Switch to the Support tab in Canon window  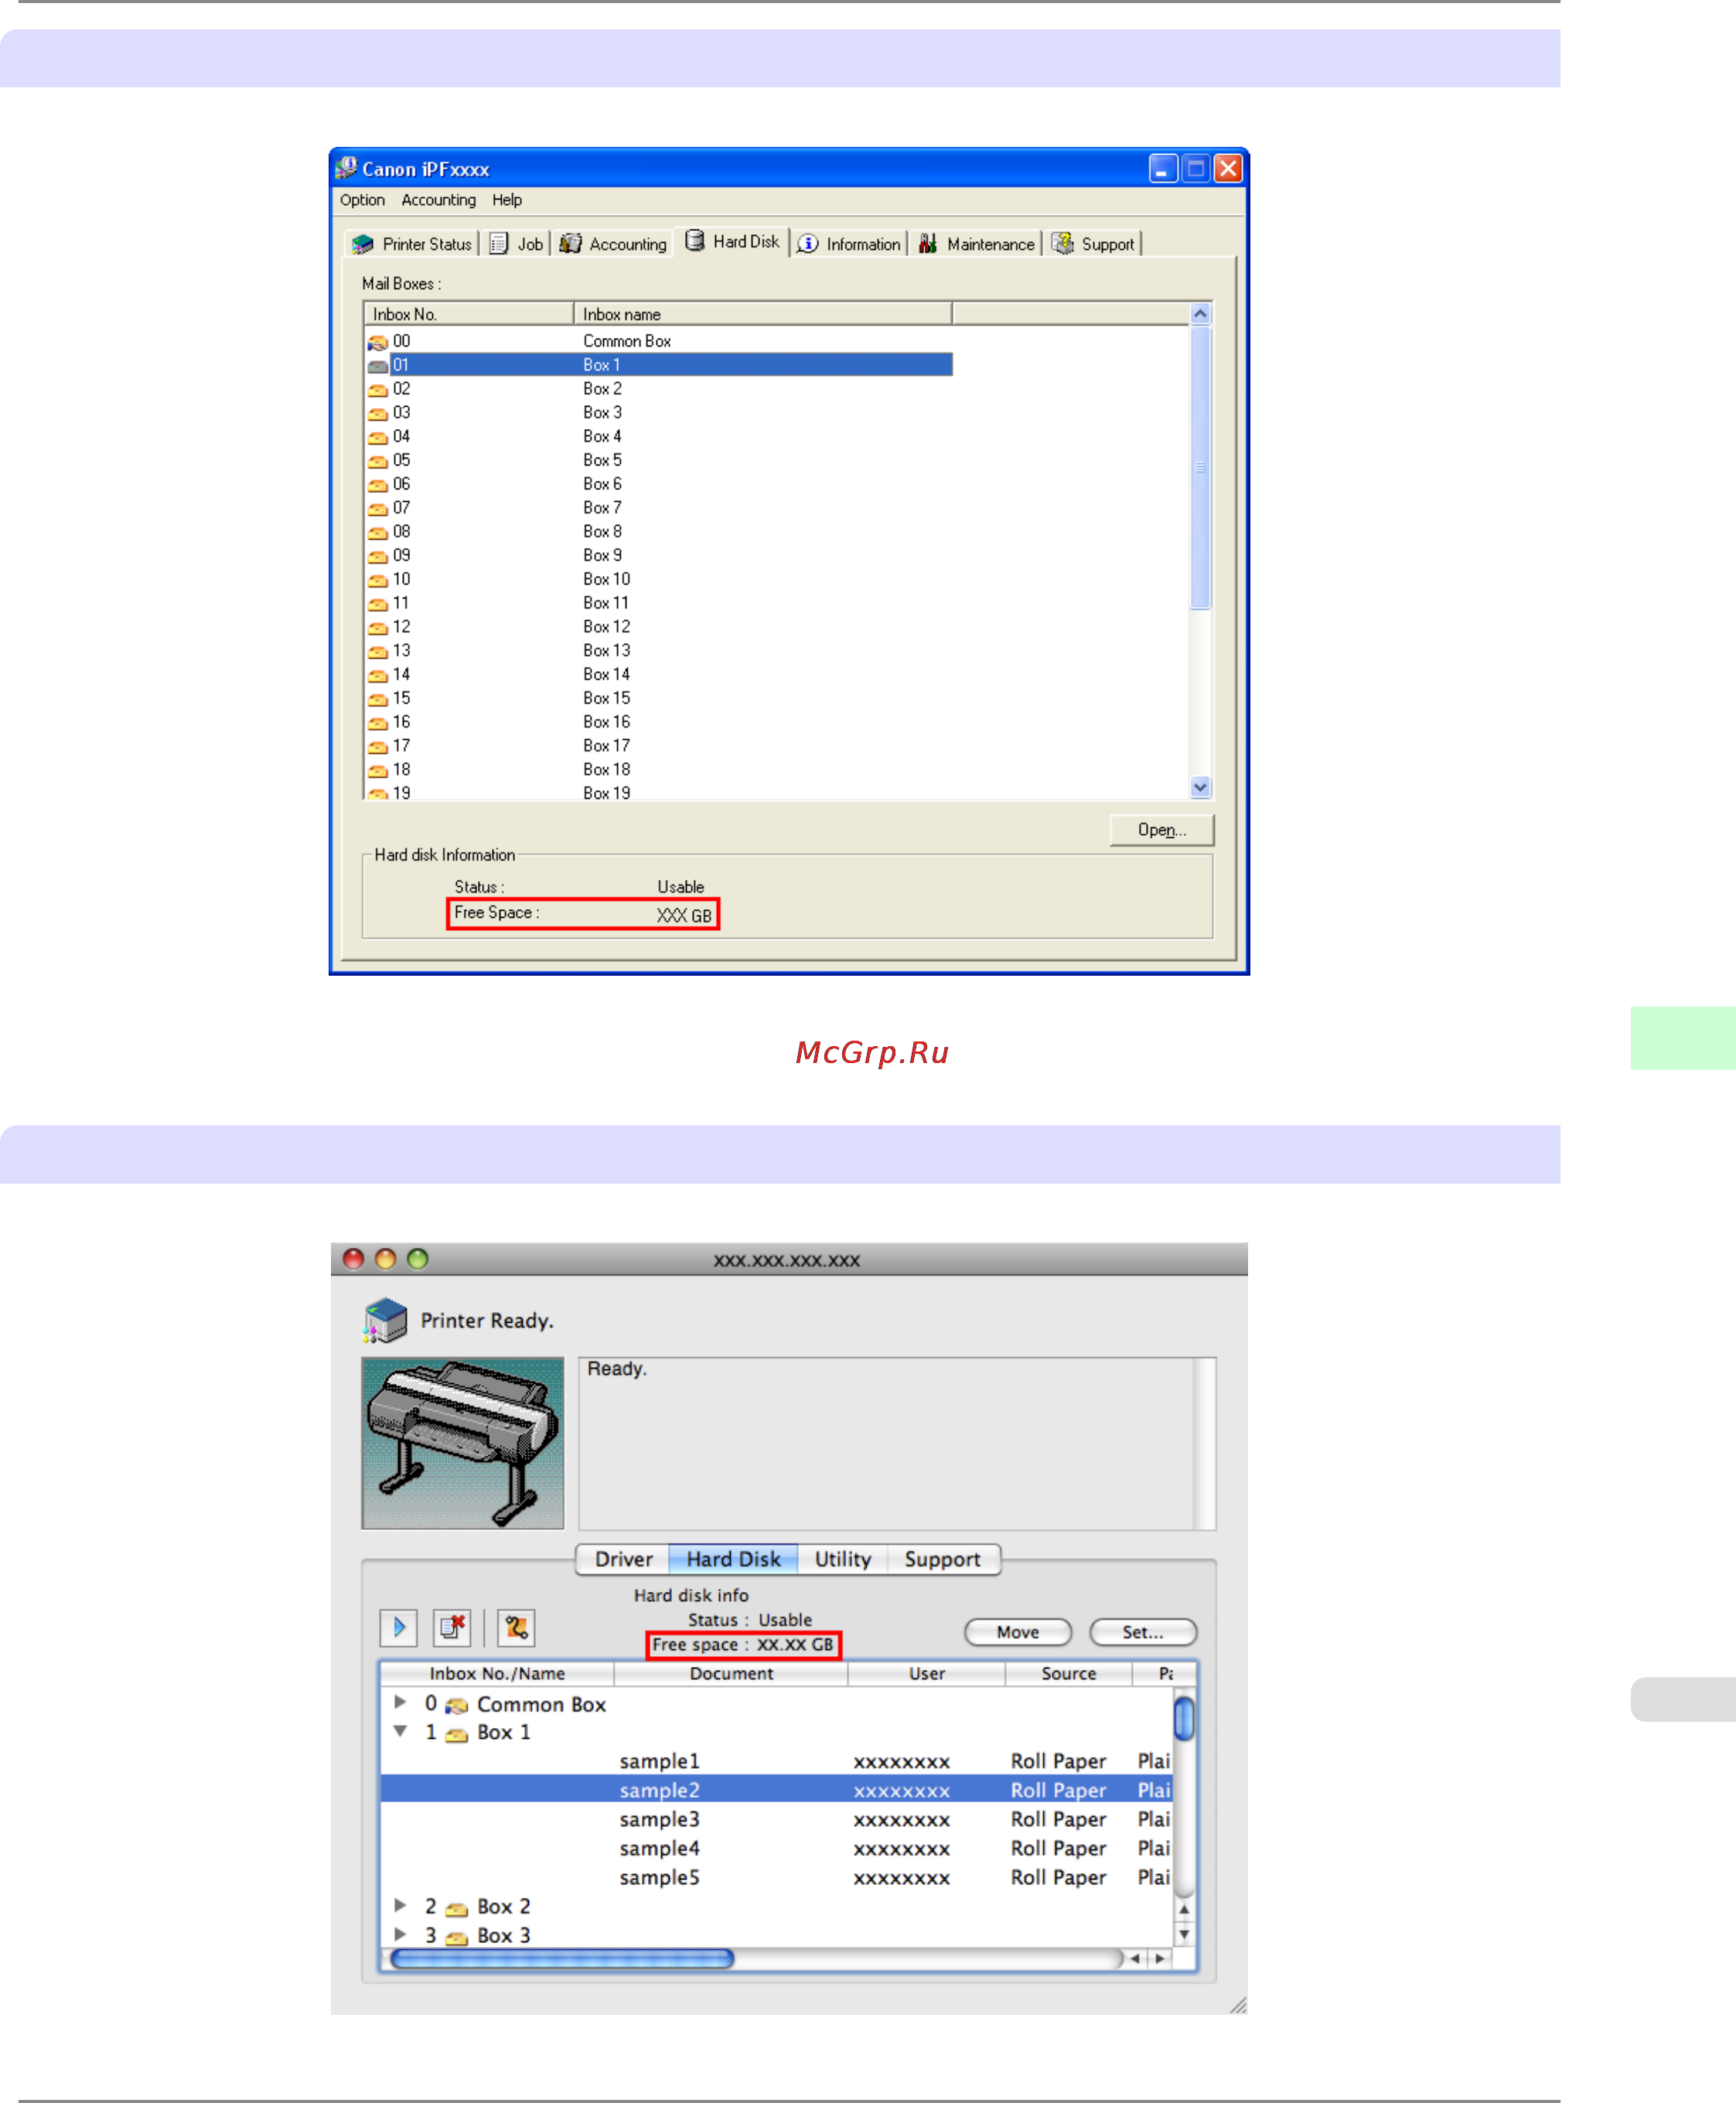[x=1093, y=244]
